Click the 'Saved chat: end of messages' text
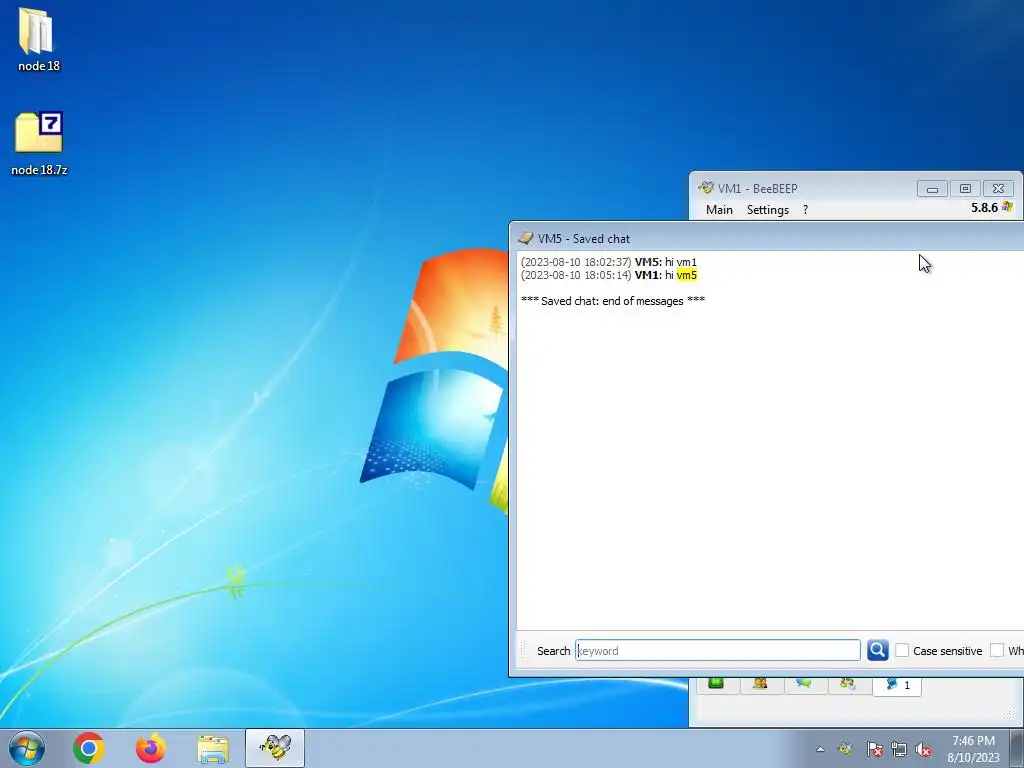 [612, 301]
